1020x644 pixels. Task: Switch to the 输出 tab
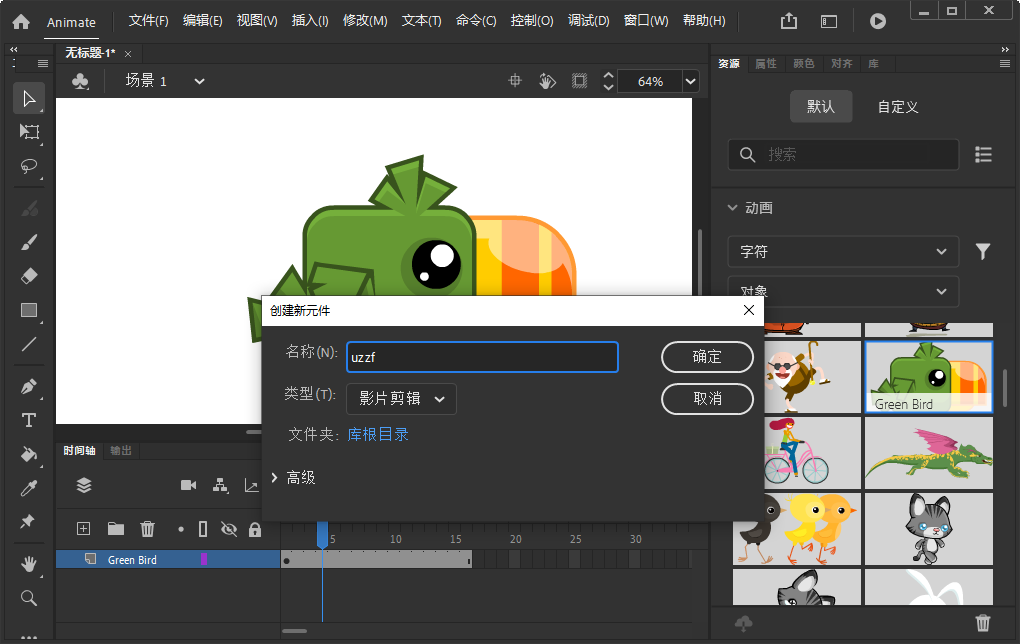[x=120, y=450]
